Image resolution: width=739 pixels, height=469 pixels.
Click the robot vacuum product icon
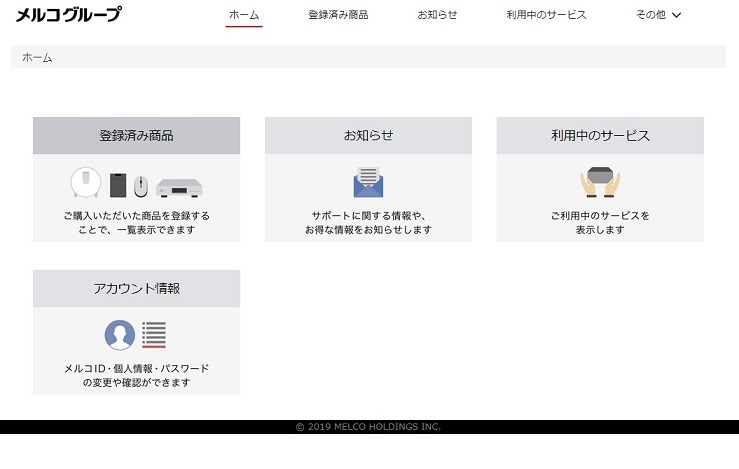85,182
